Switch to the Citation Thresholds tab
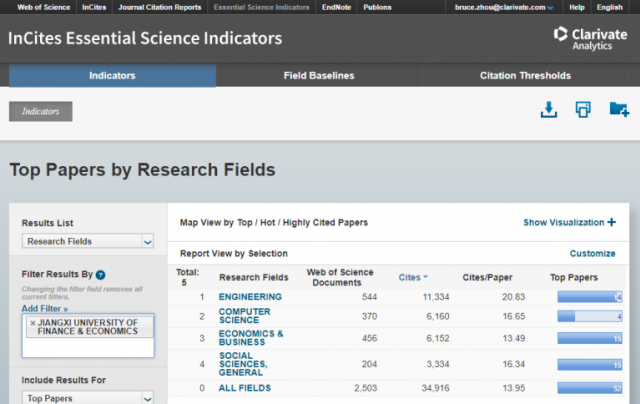This screenshot has width=640, height=404. (524, 76)
